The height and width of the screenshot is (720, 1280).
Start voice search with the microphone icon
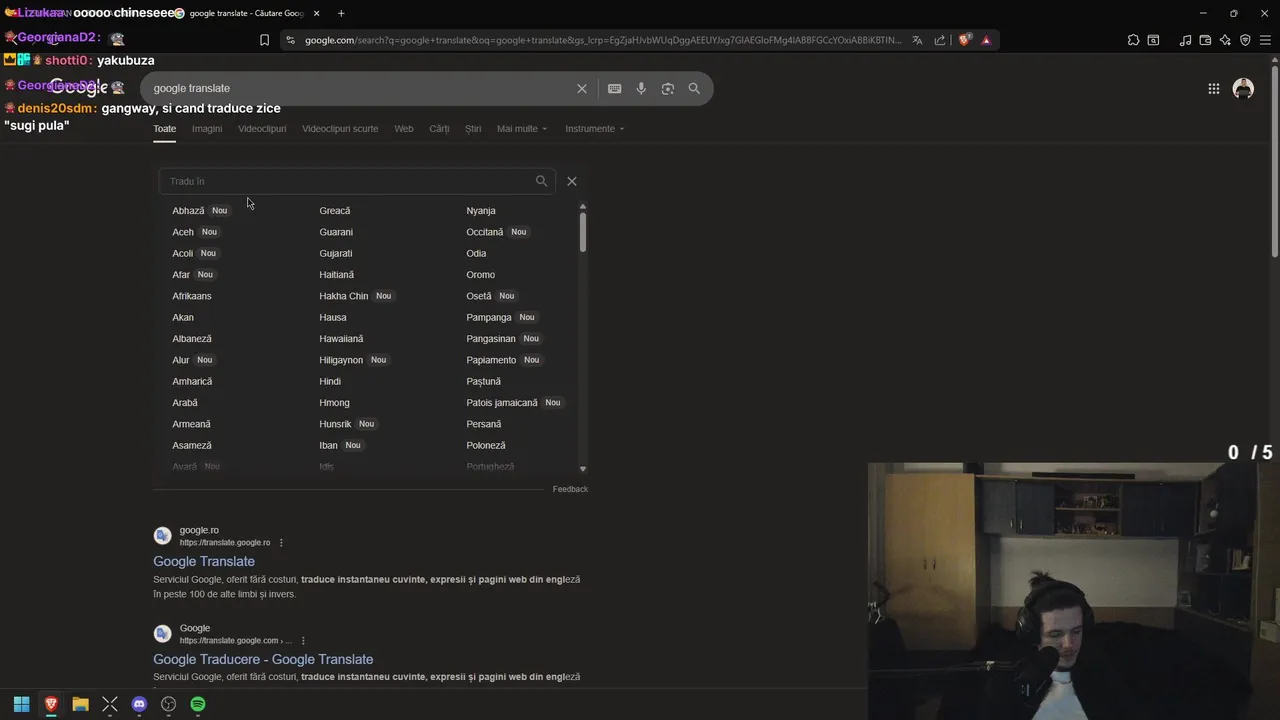click(x=641, y=88)
